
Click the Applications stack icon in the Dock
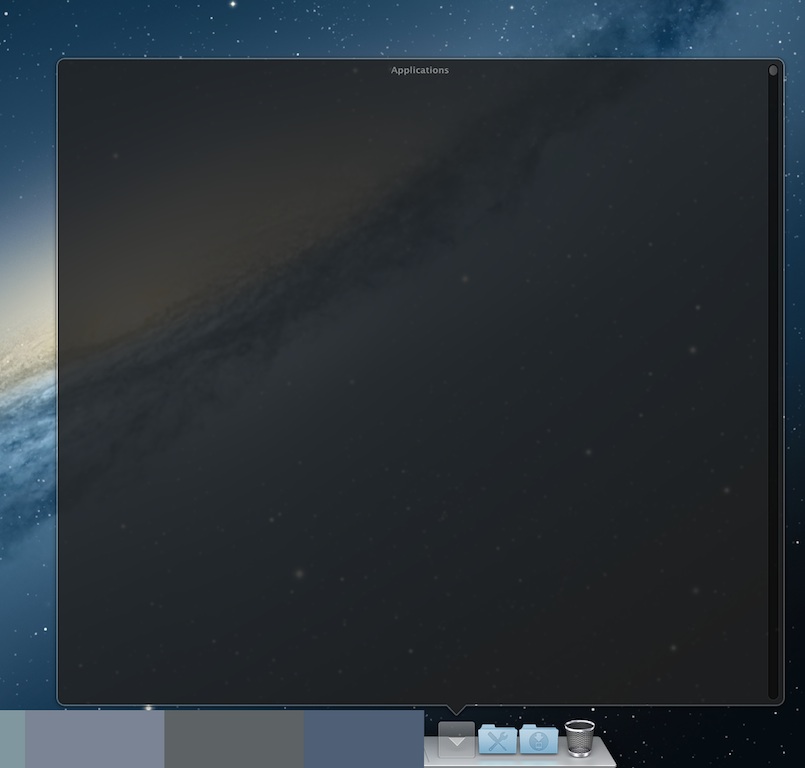456,739
